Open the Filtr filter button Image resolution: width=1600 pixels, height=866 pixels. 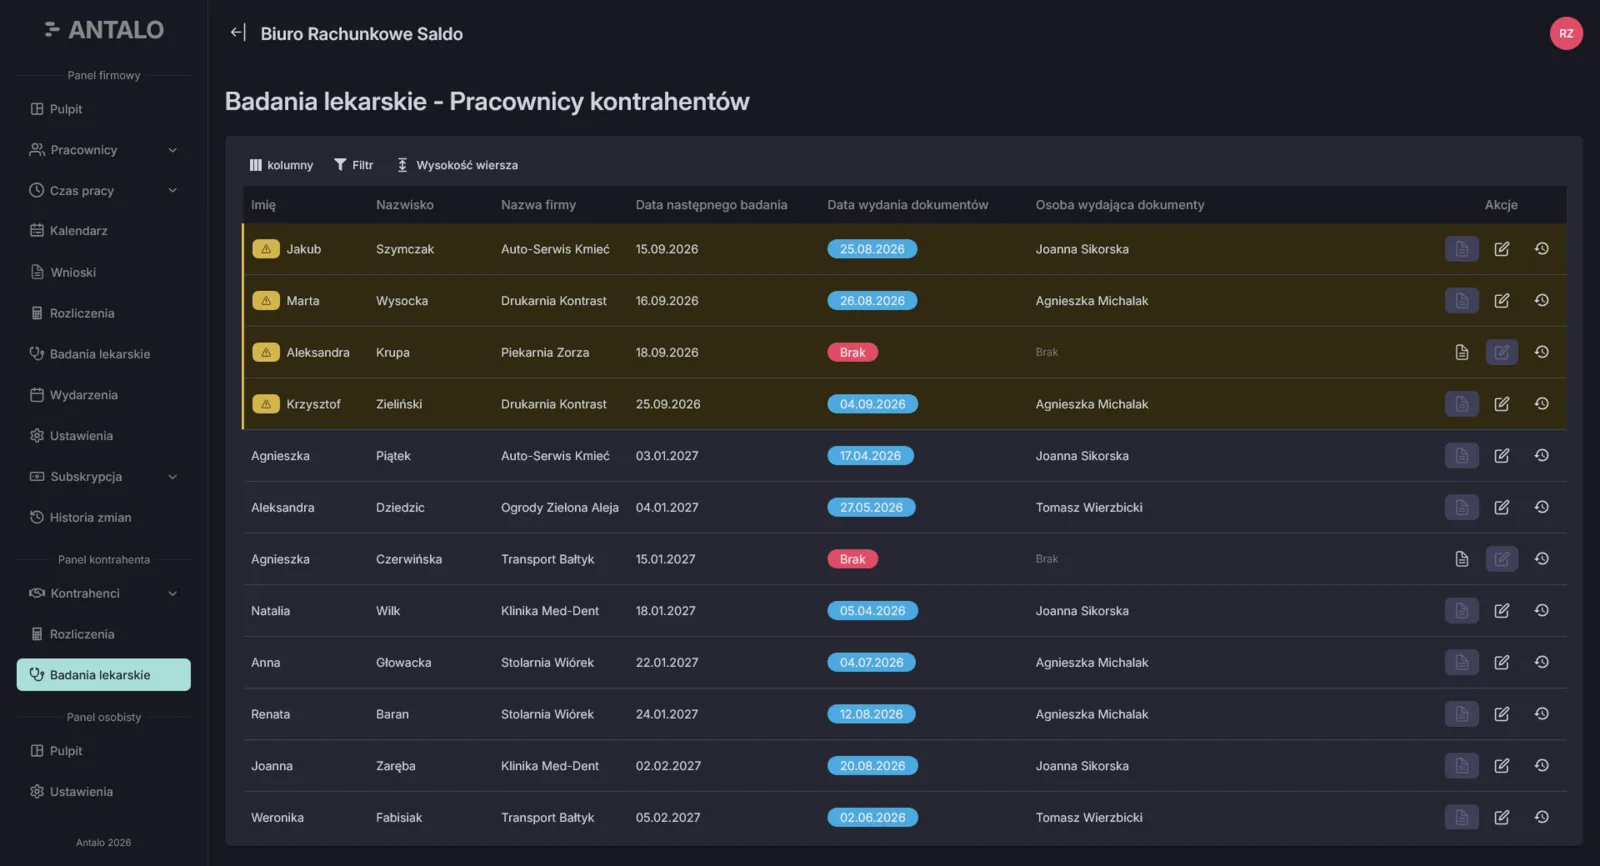[x=354, y=165]
